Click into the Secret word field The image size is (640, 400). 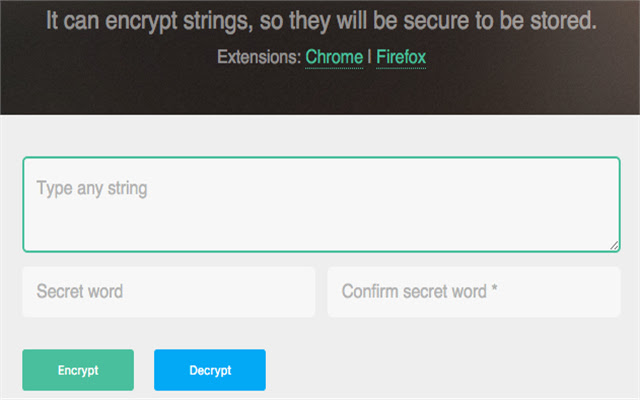click(168, 292)
